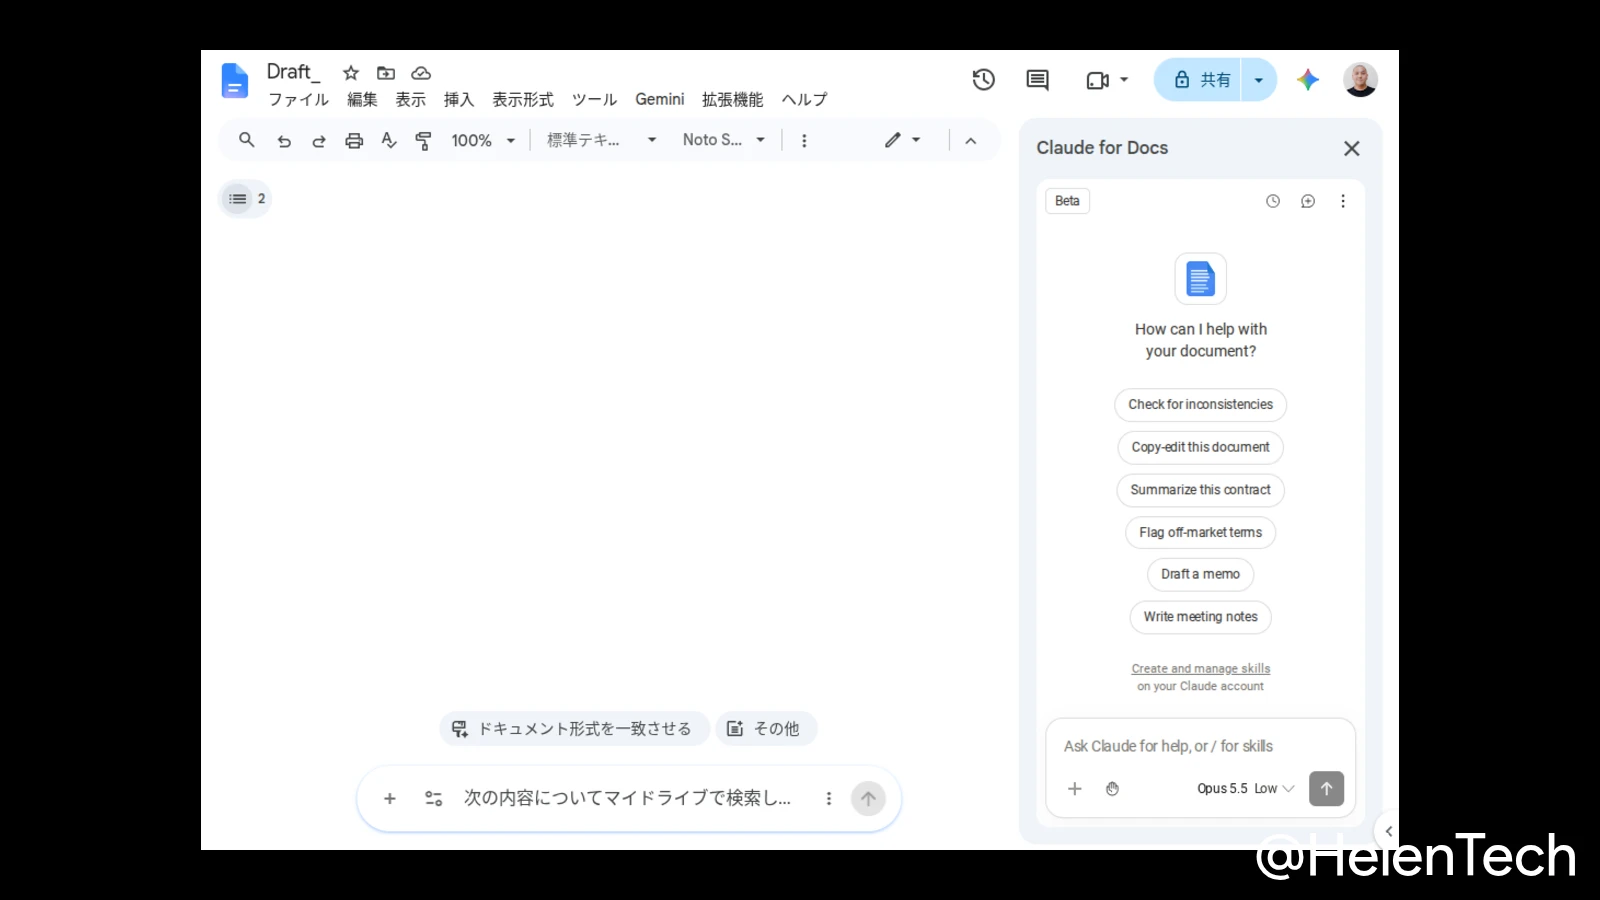1600x900 pixels.
Task: Open 挿入 menu
Action: click(459, 100)
